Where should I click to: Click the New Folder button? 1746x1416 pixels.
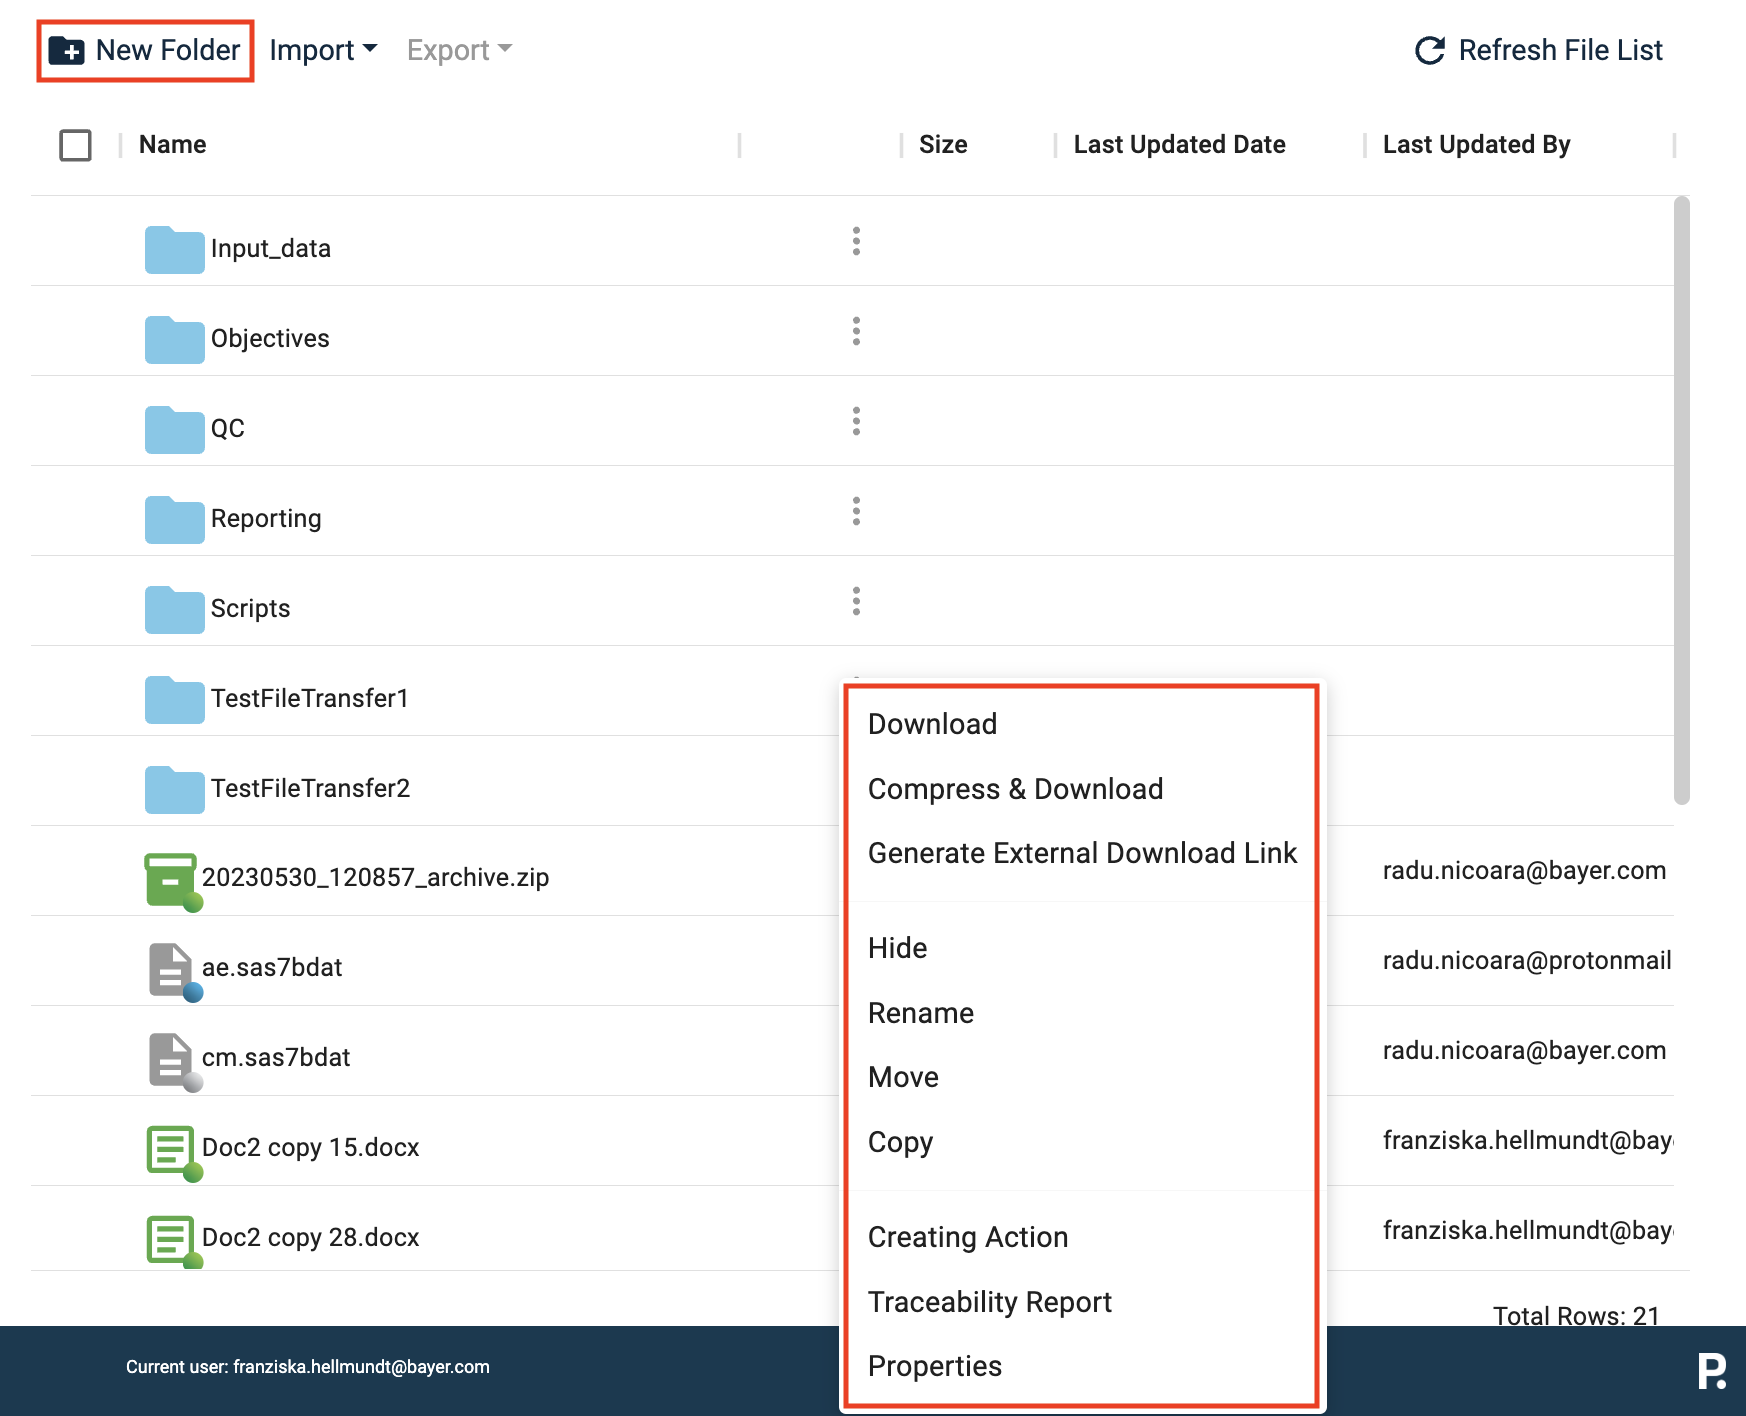click(146, 50)
